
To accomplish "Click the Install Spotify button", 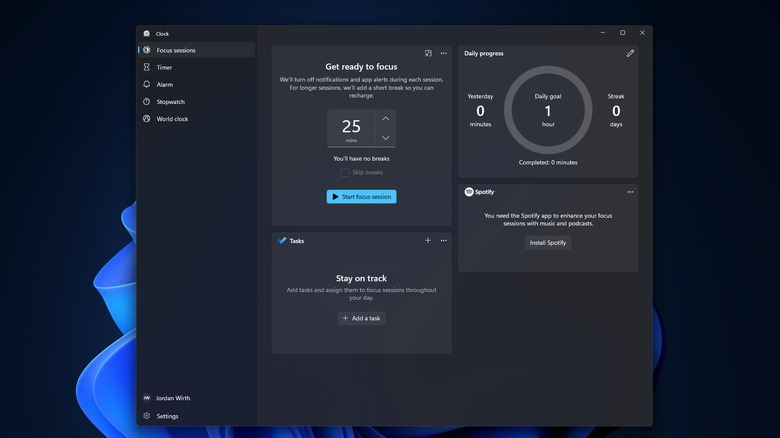I will tap(548, 243).
